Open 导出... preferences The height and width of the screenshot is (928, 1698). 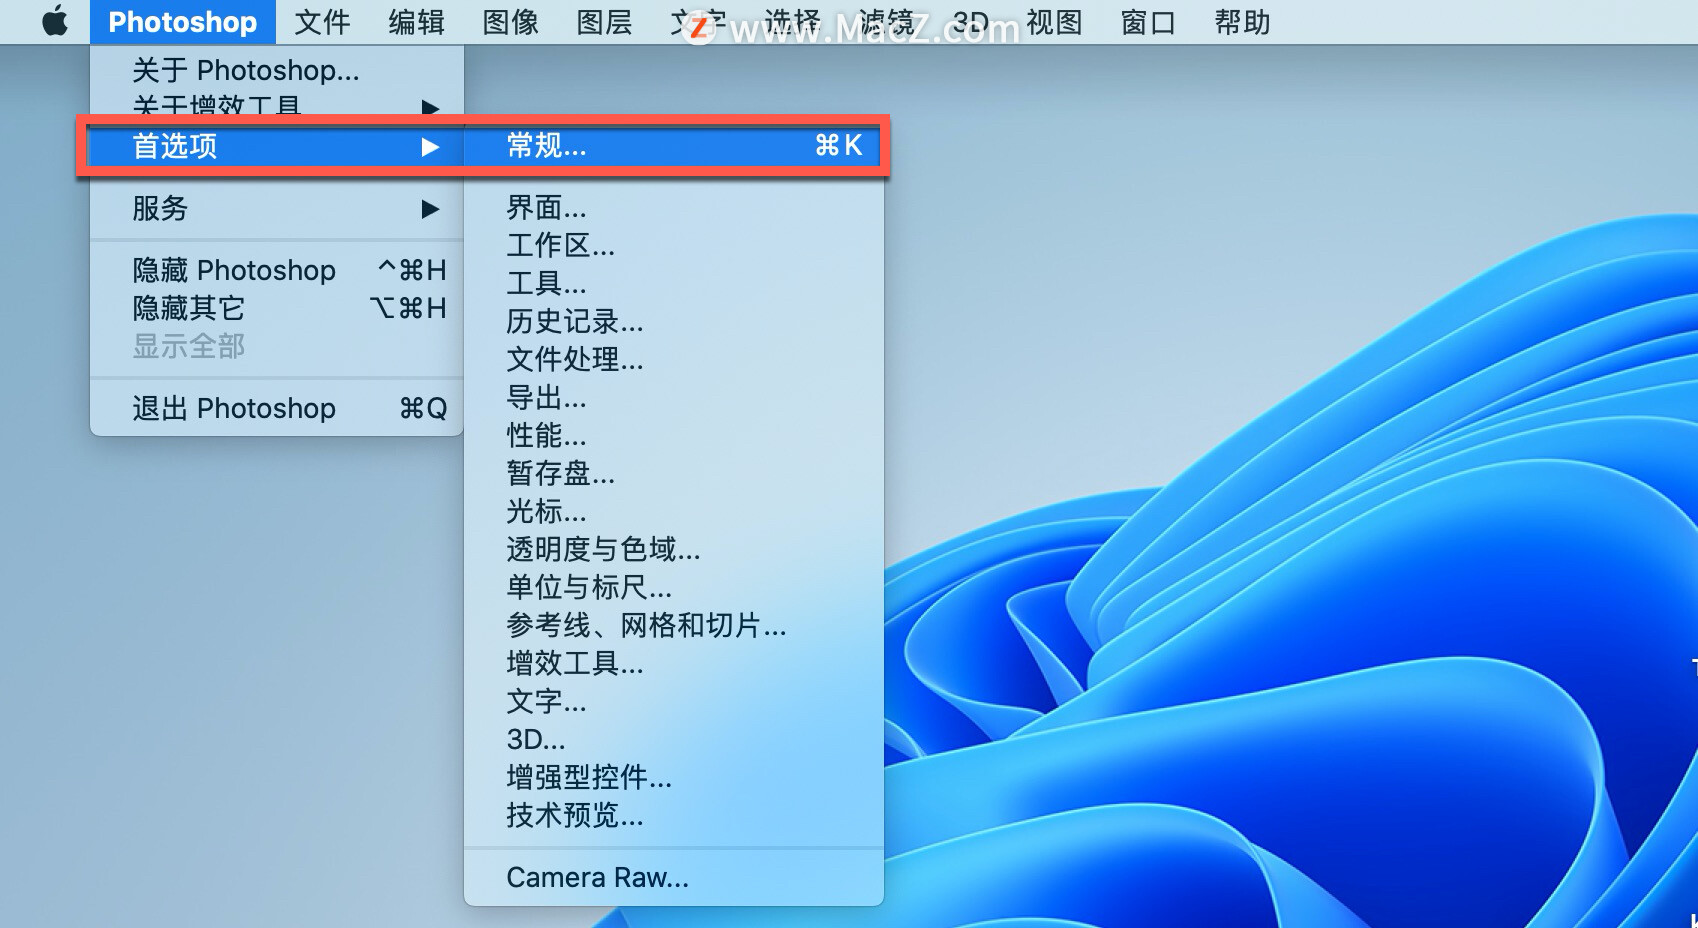point(674,398)
